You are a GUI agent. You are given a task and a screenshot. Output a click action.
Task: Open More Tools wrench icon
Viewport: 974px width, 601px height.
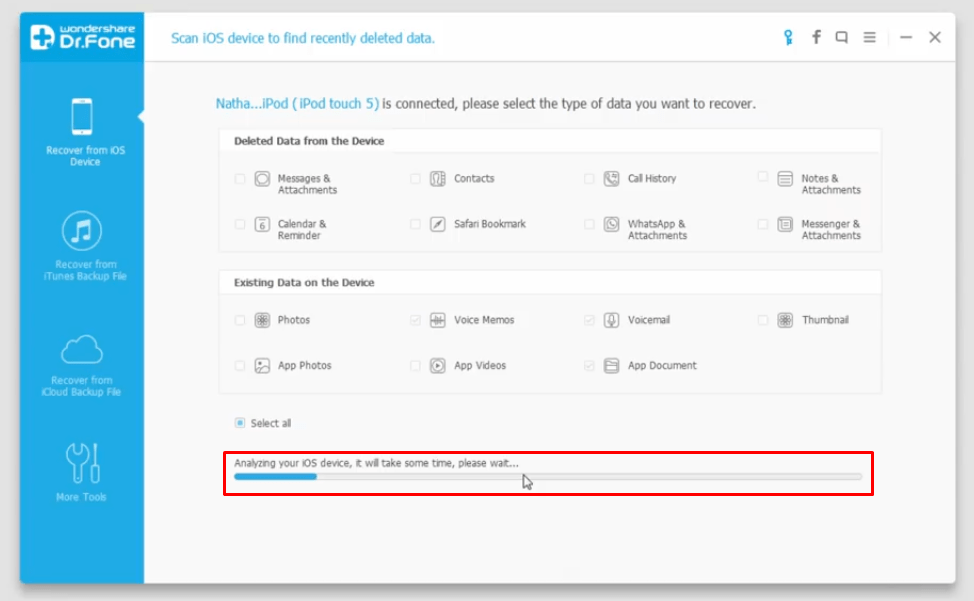[x=81, y=472]
